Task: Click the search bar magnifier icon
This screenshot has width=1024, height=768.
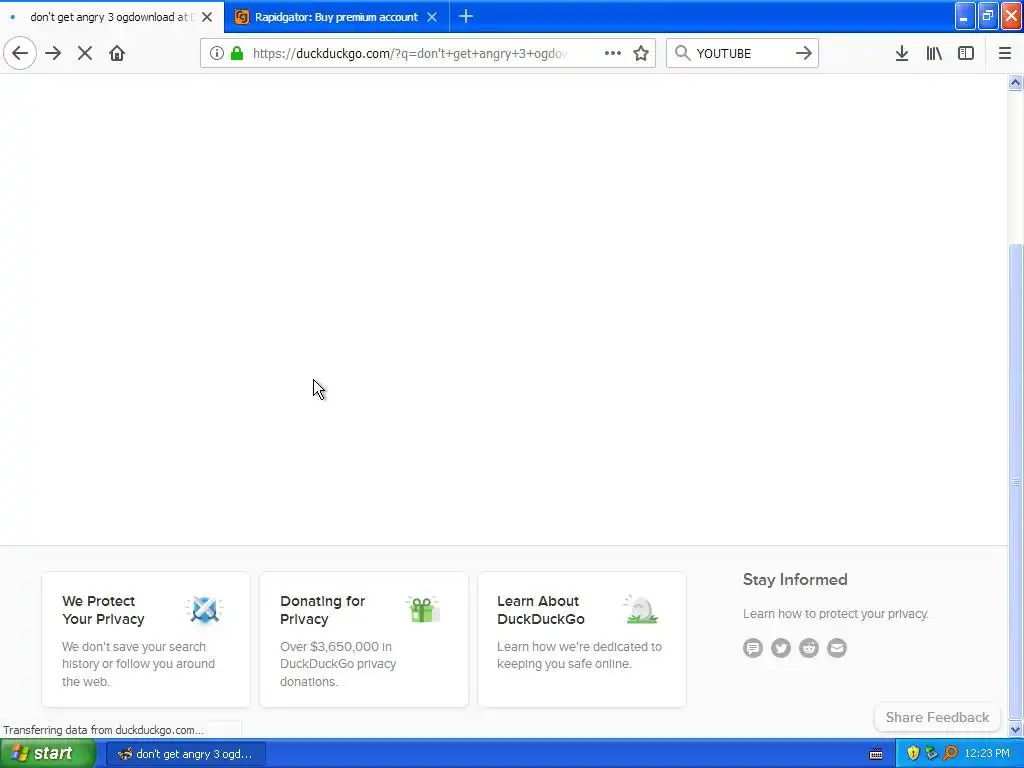Action: 682,53
